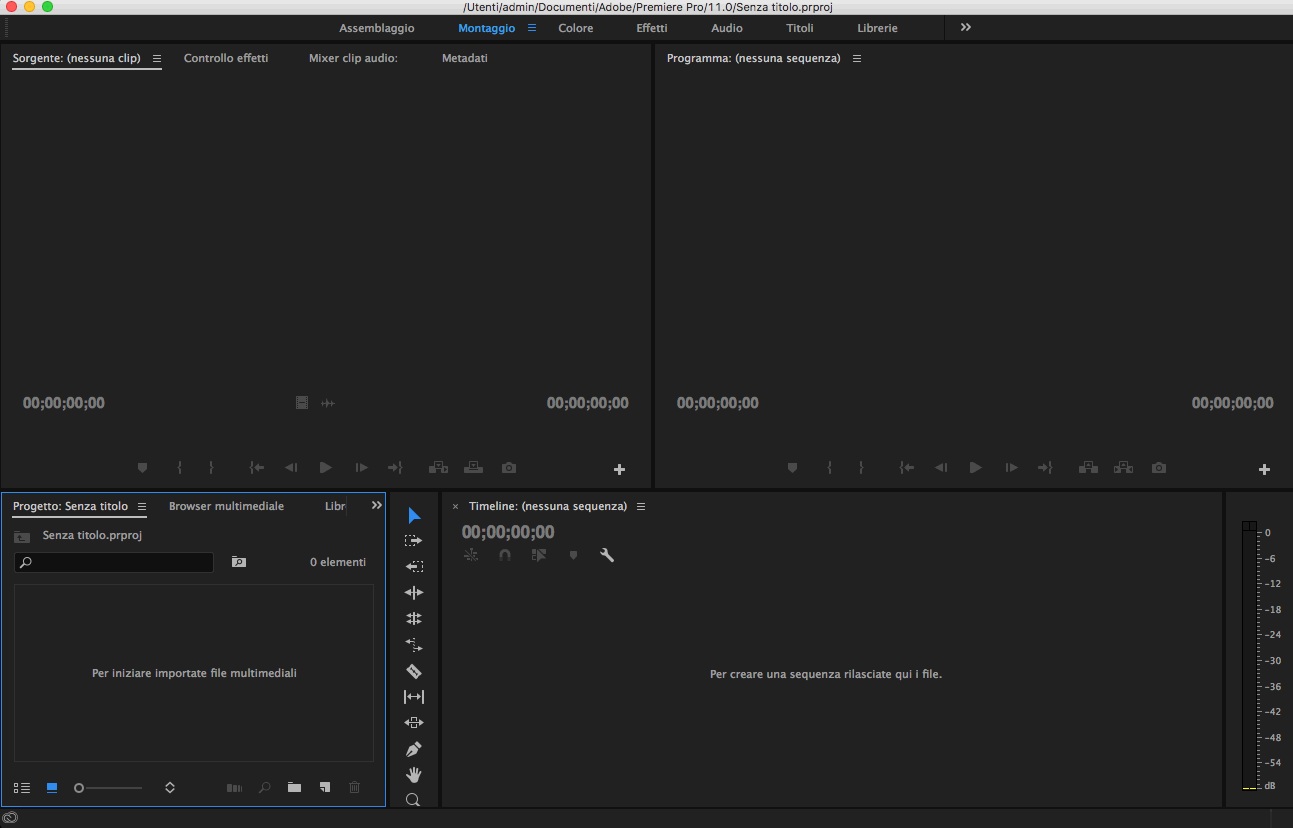Select the Rolling Edit tool

414,619
